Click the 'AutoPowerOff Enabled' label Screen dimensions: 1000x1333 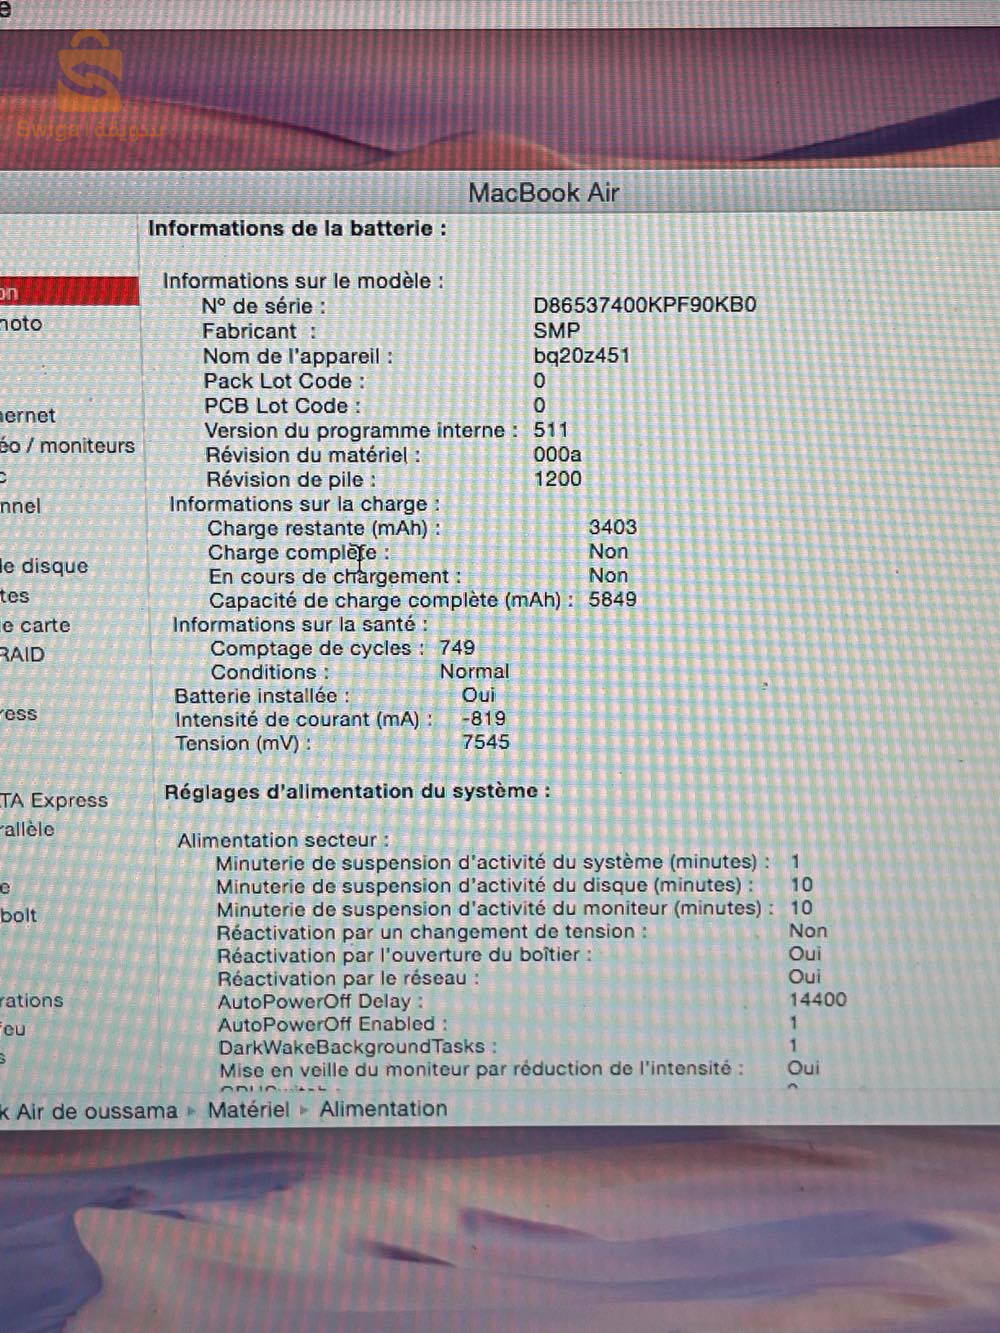click(x=333, y=1024)
